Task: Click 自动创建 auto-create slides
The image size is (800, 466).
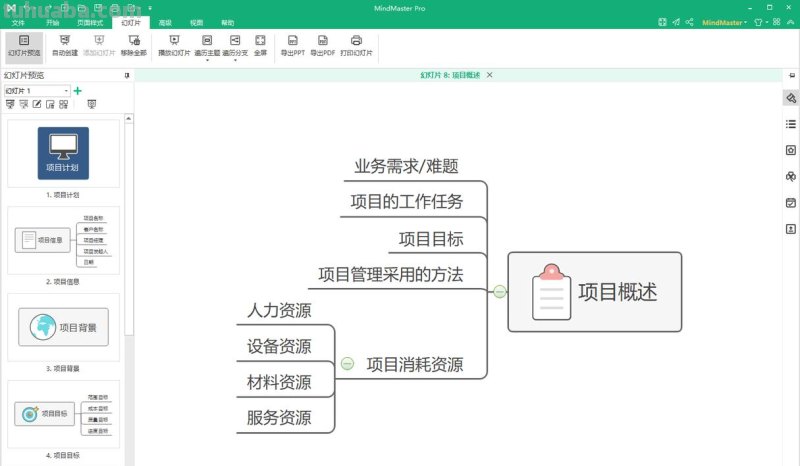Action: [65, 45]
